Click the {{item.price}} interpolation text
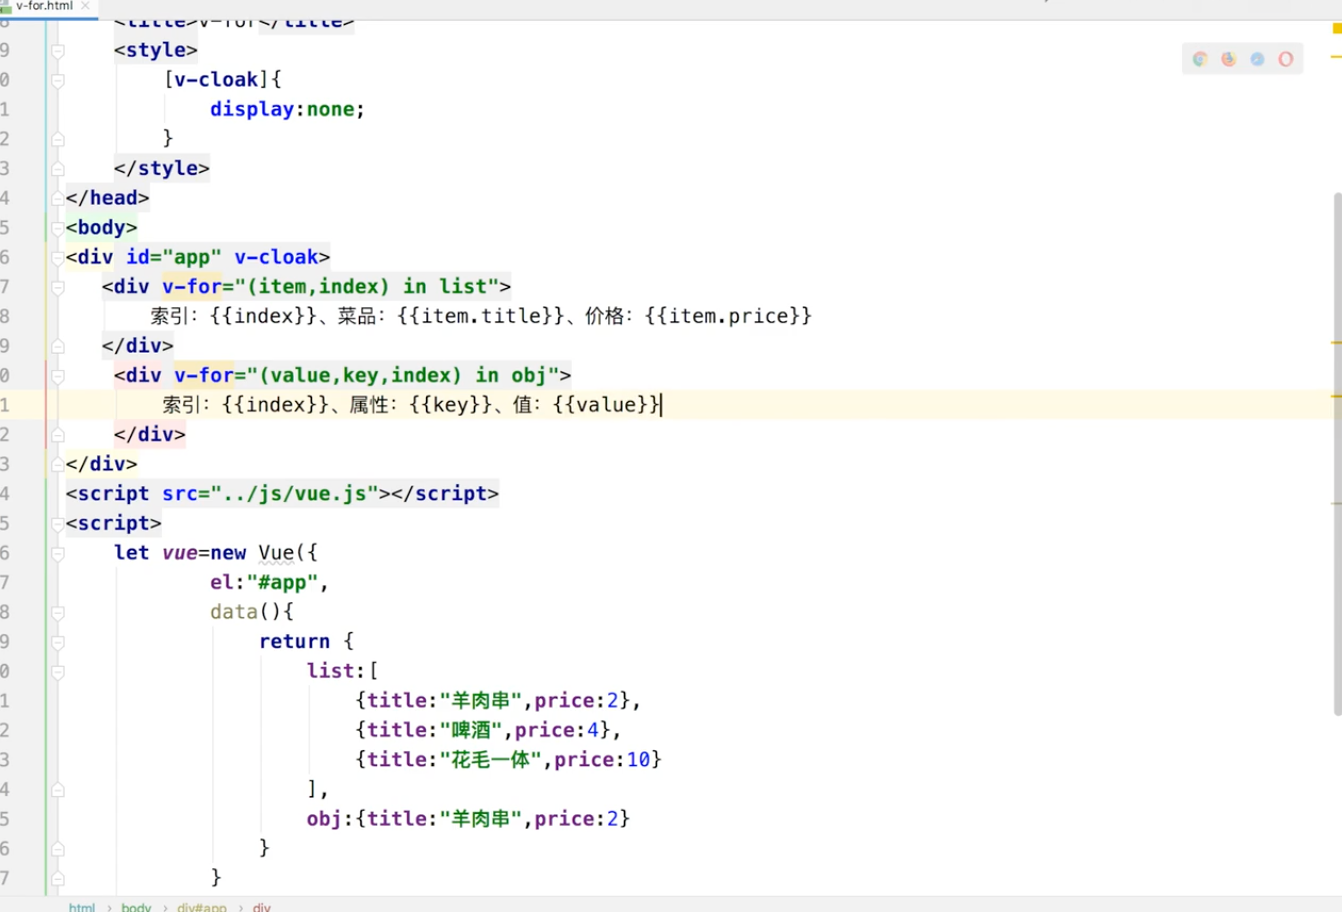 tap(728, 316)
